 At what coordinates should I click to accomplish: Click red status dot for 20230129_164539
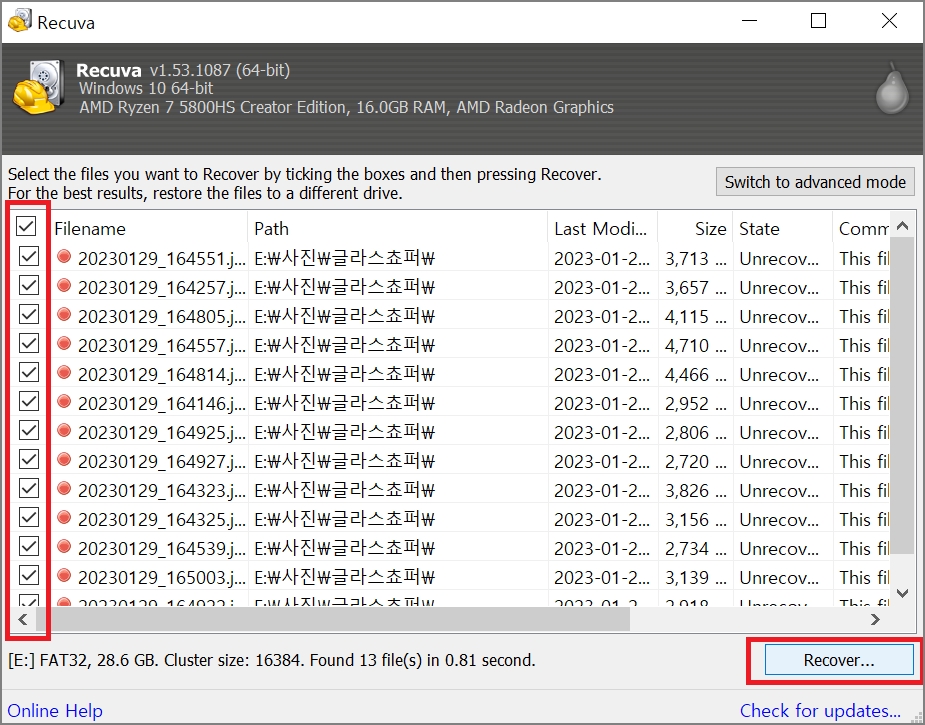[x=64, y=546]
